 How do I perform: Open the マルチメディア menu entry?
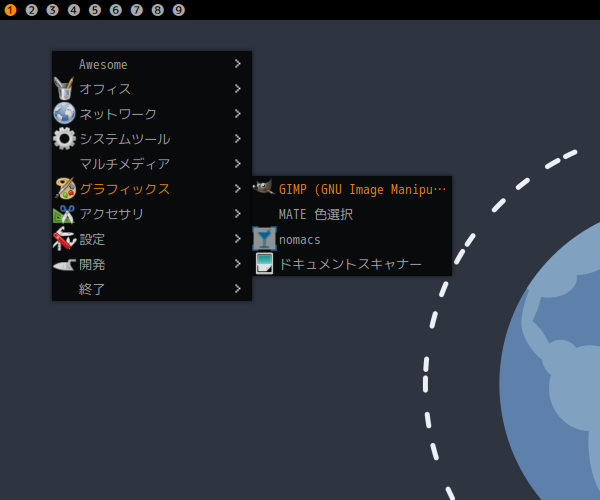tap(152, 164)
